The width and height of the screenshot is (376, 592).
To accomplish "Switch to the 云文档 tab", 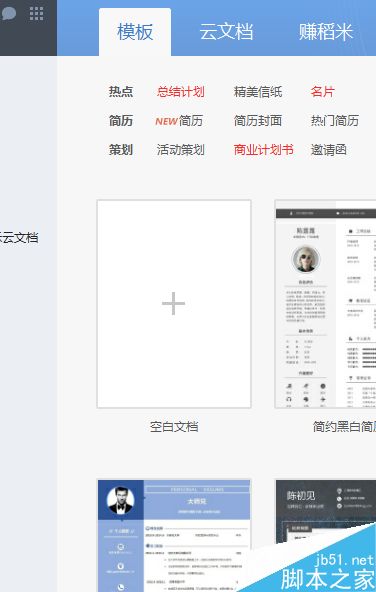I will click(226, 32).
